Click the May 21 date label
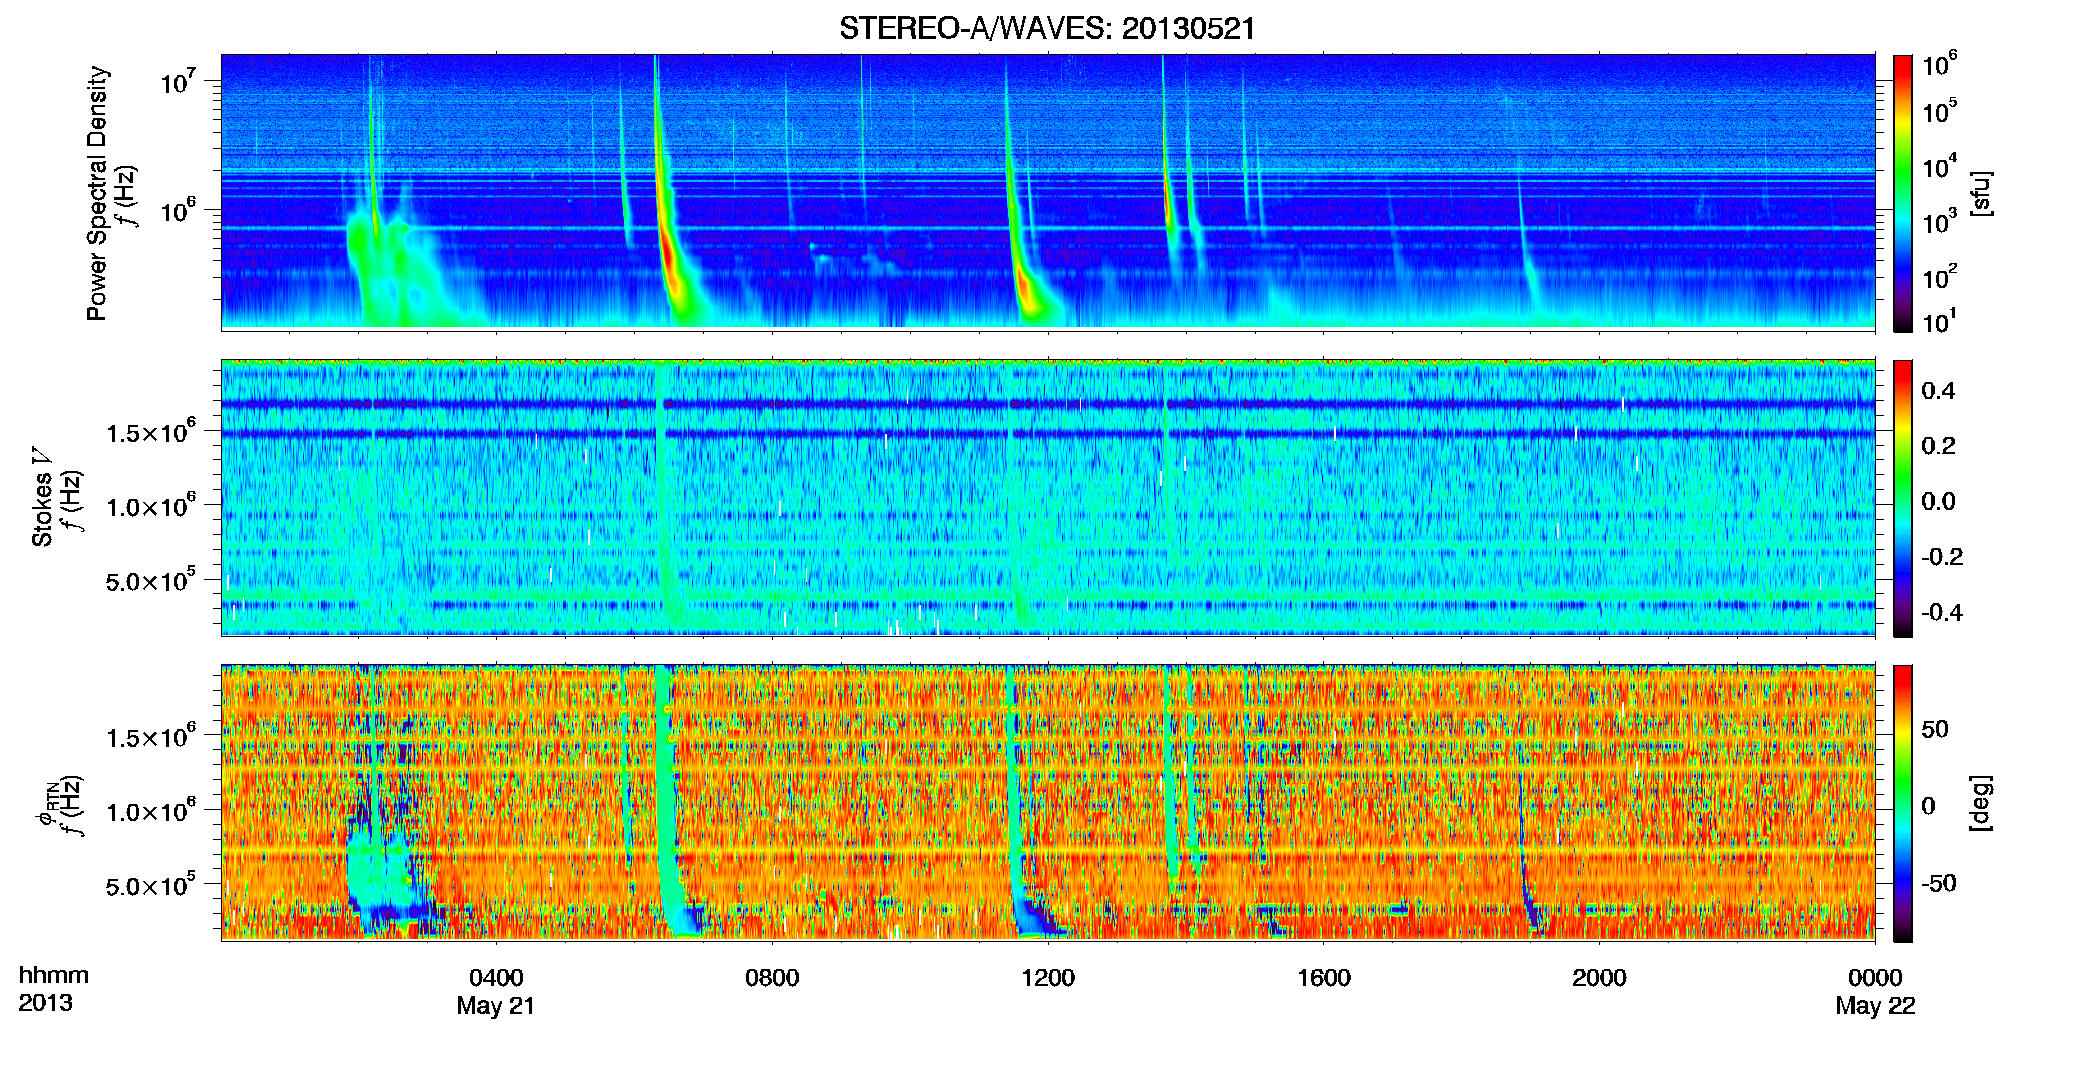 [x=496, y=1006]
